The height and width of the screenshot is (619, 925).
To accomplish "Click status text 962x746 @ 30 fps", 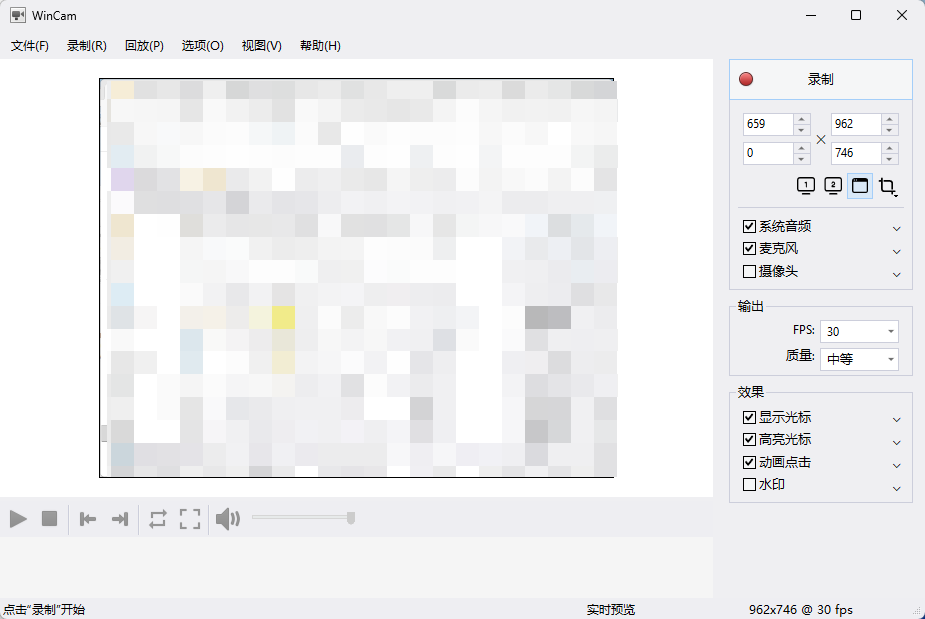I will (801, 610).
